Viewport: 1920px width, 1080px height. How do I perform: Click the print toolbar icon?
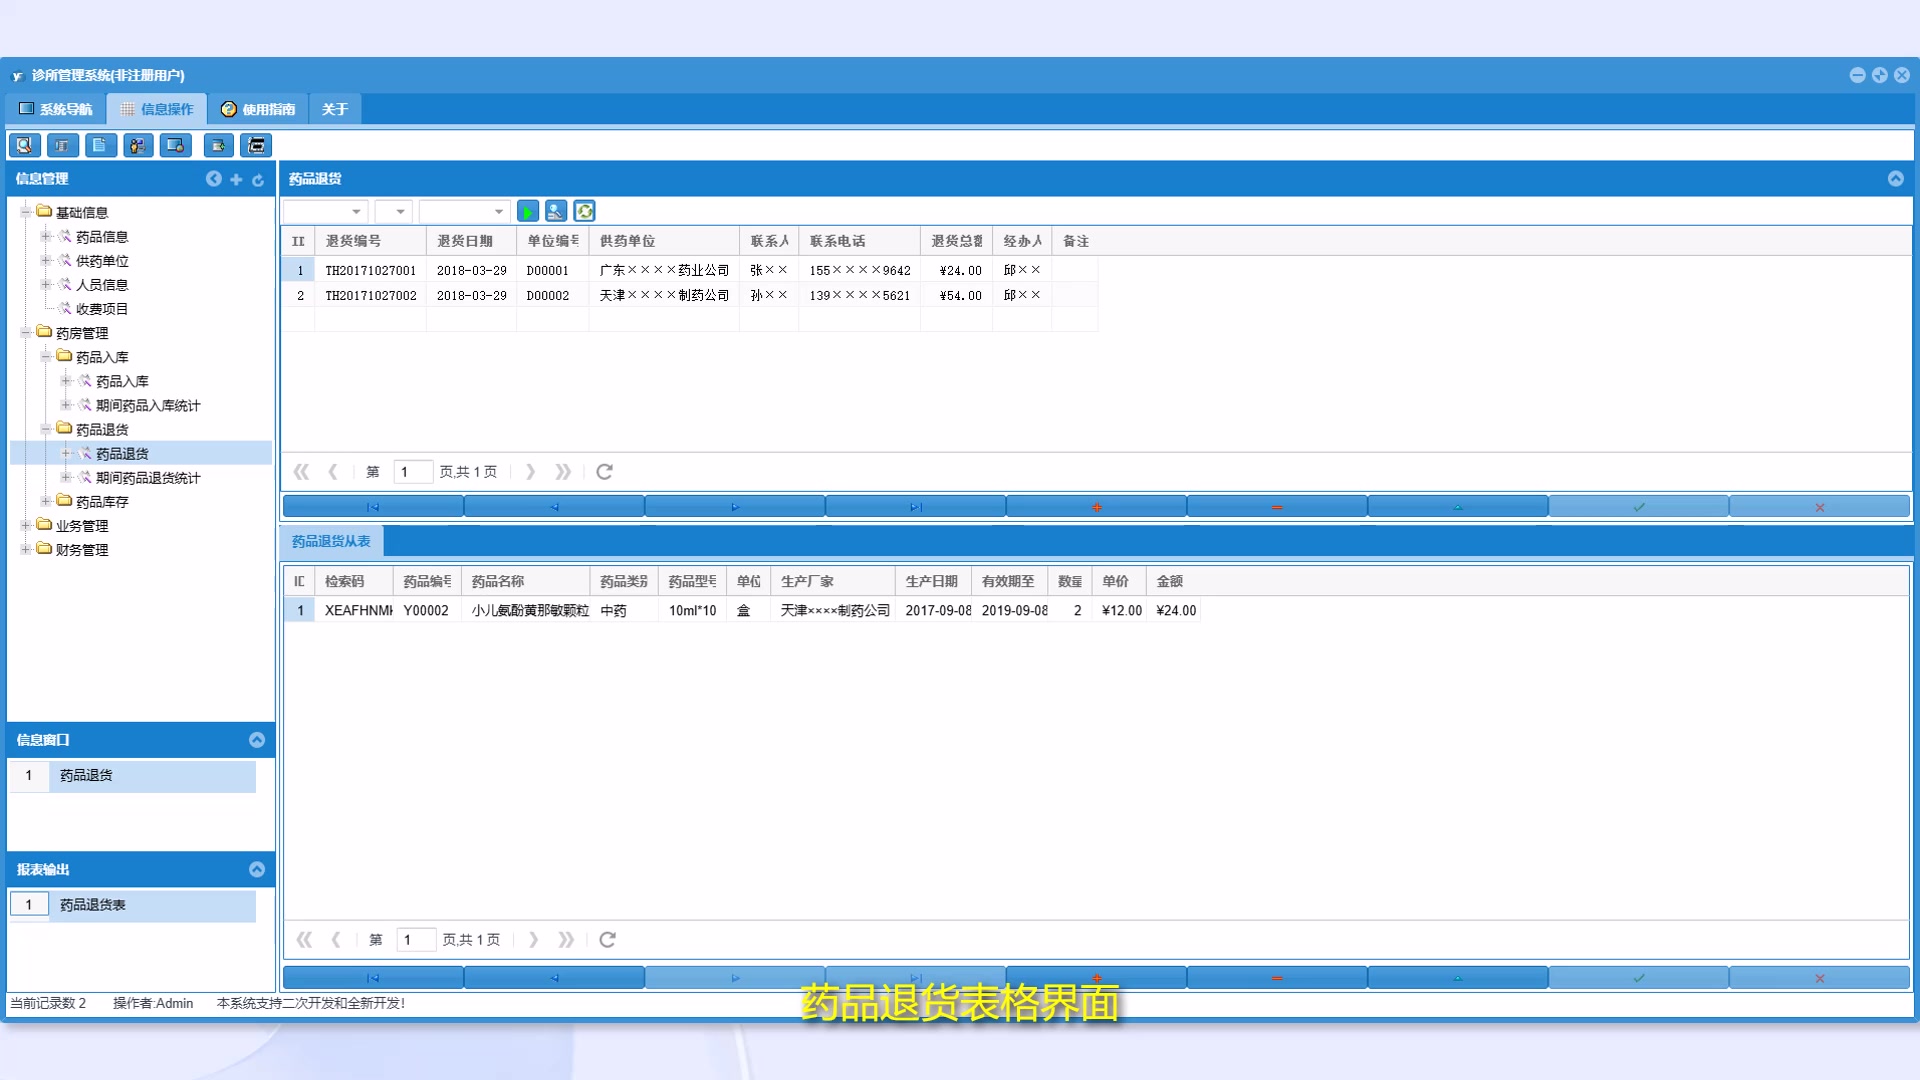point(257,146)
